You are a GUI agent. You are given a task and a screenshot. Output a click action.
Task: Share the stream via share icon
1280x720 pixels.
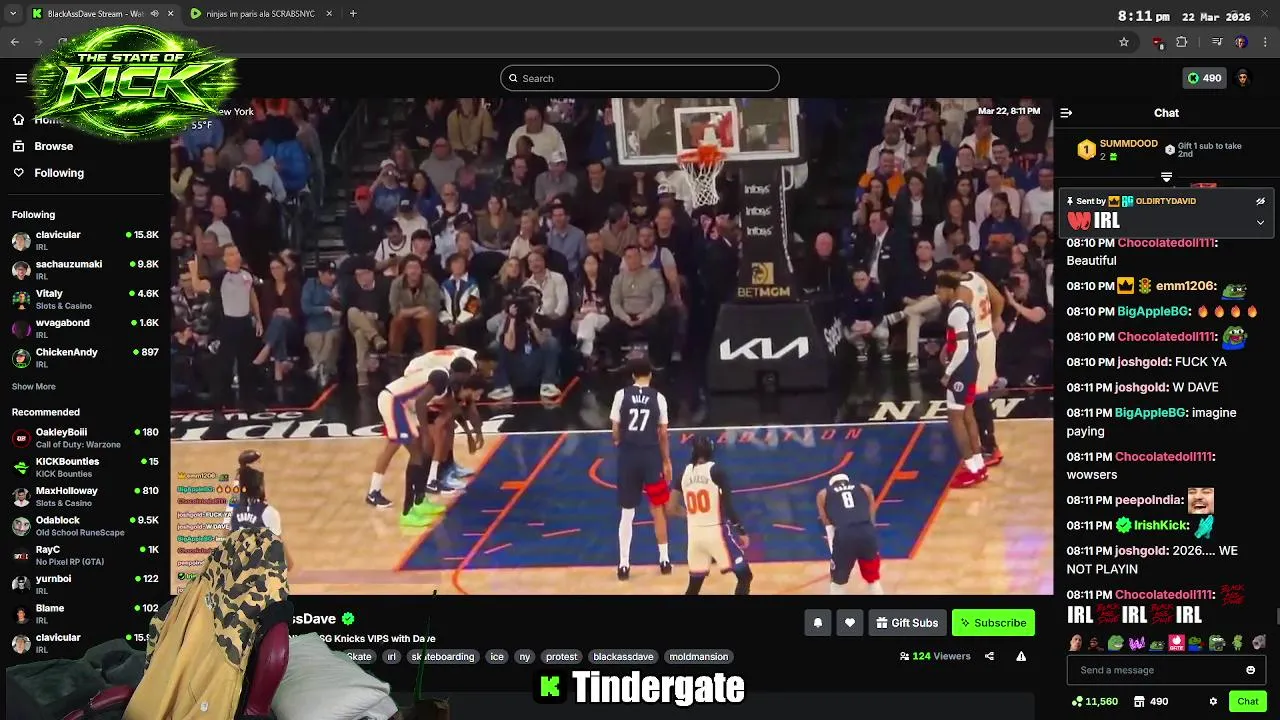pyautogui.click(x=989, y=657)
